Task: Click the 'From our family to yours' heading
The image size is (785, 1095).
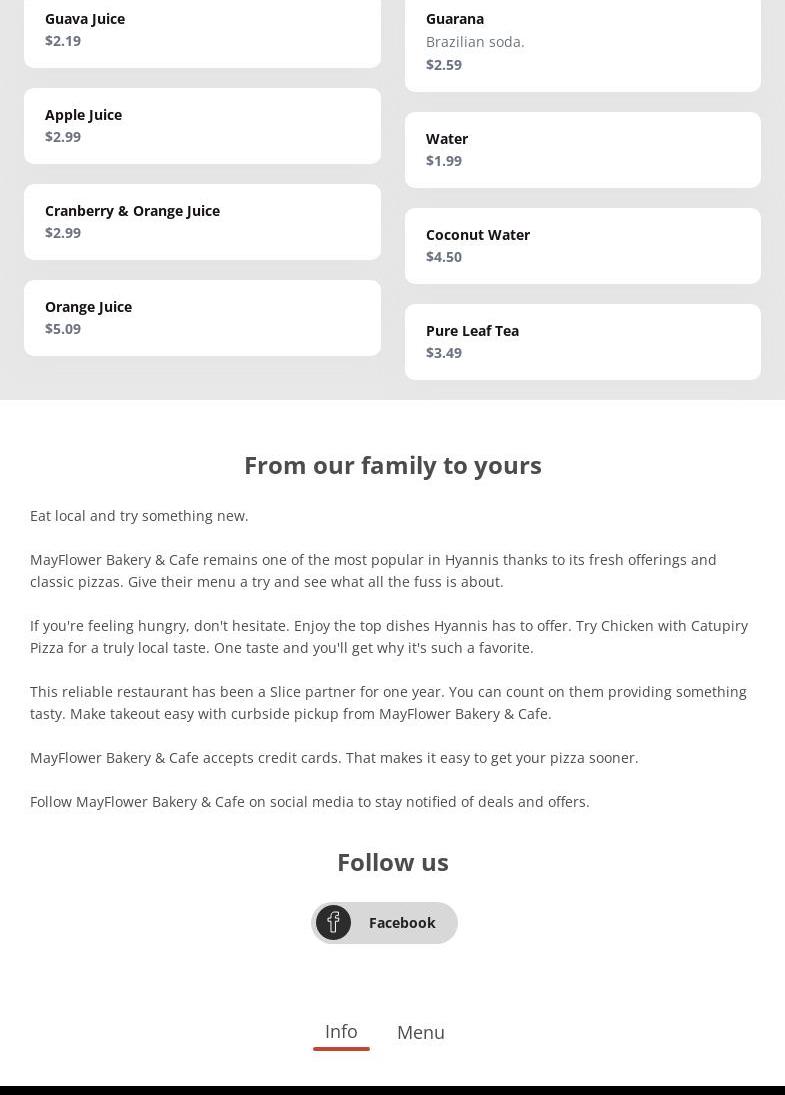Action: (392, 465)
